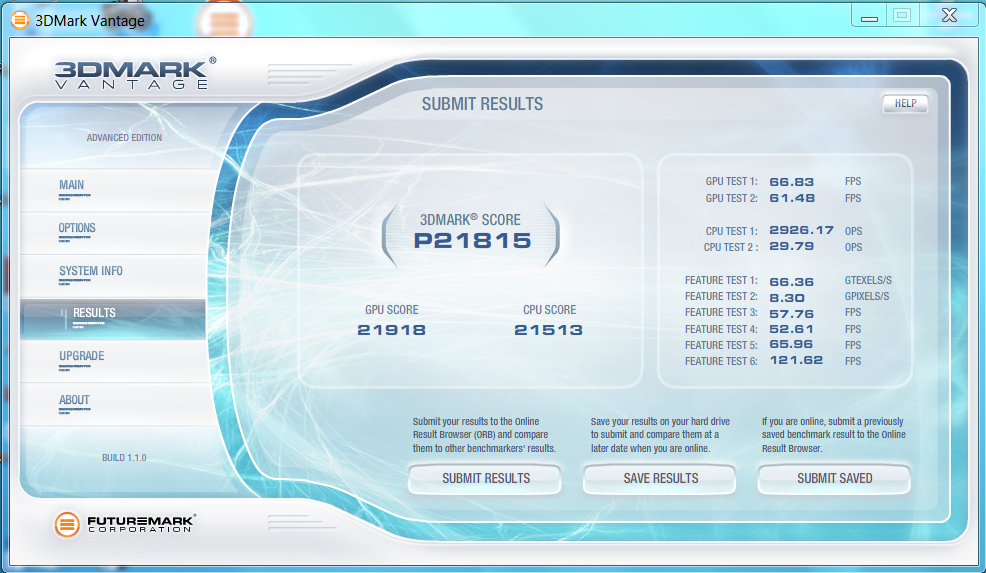
Task: Click the 3DMark Vantage window title text
Action: tap(90, 21)
